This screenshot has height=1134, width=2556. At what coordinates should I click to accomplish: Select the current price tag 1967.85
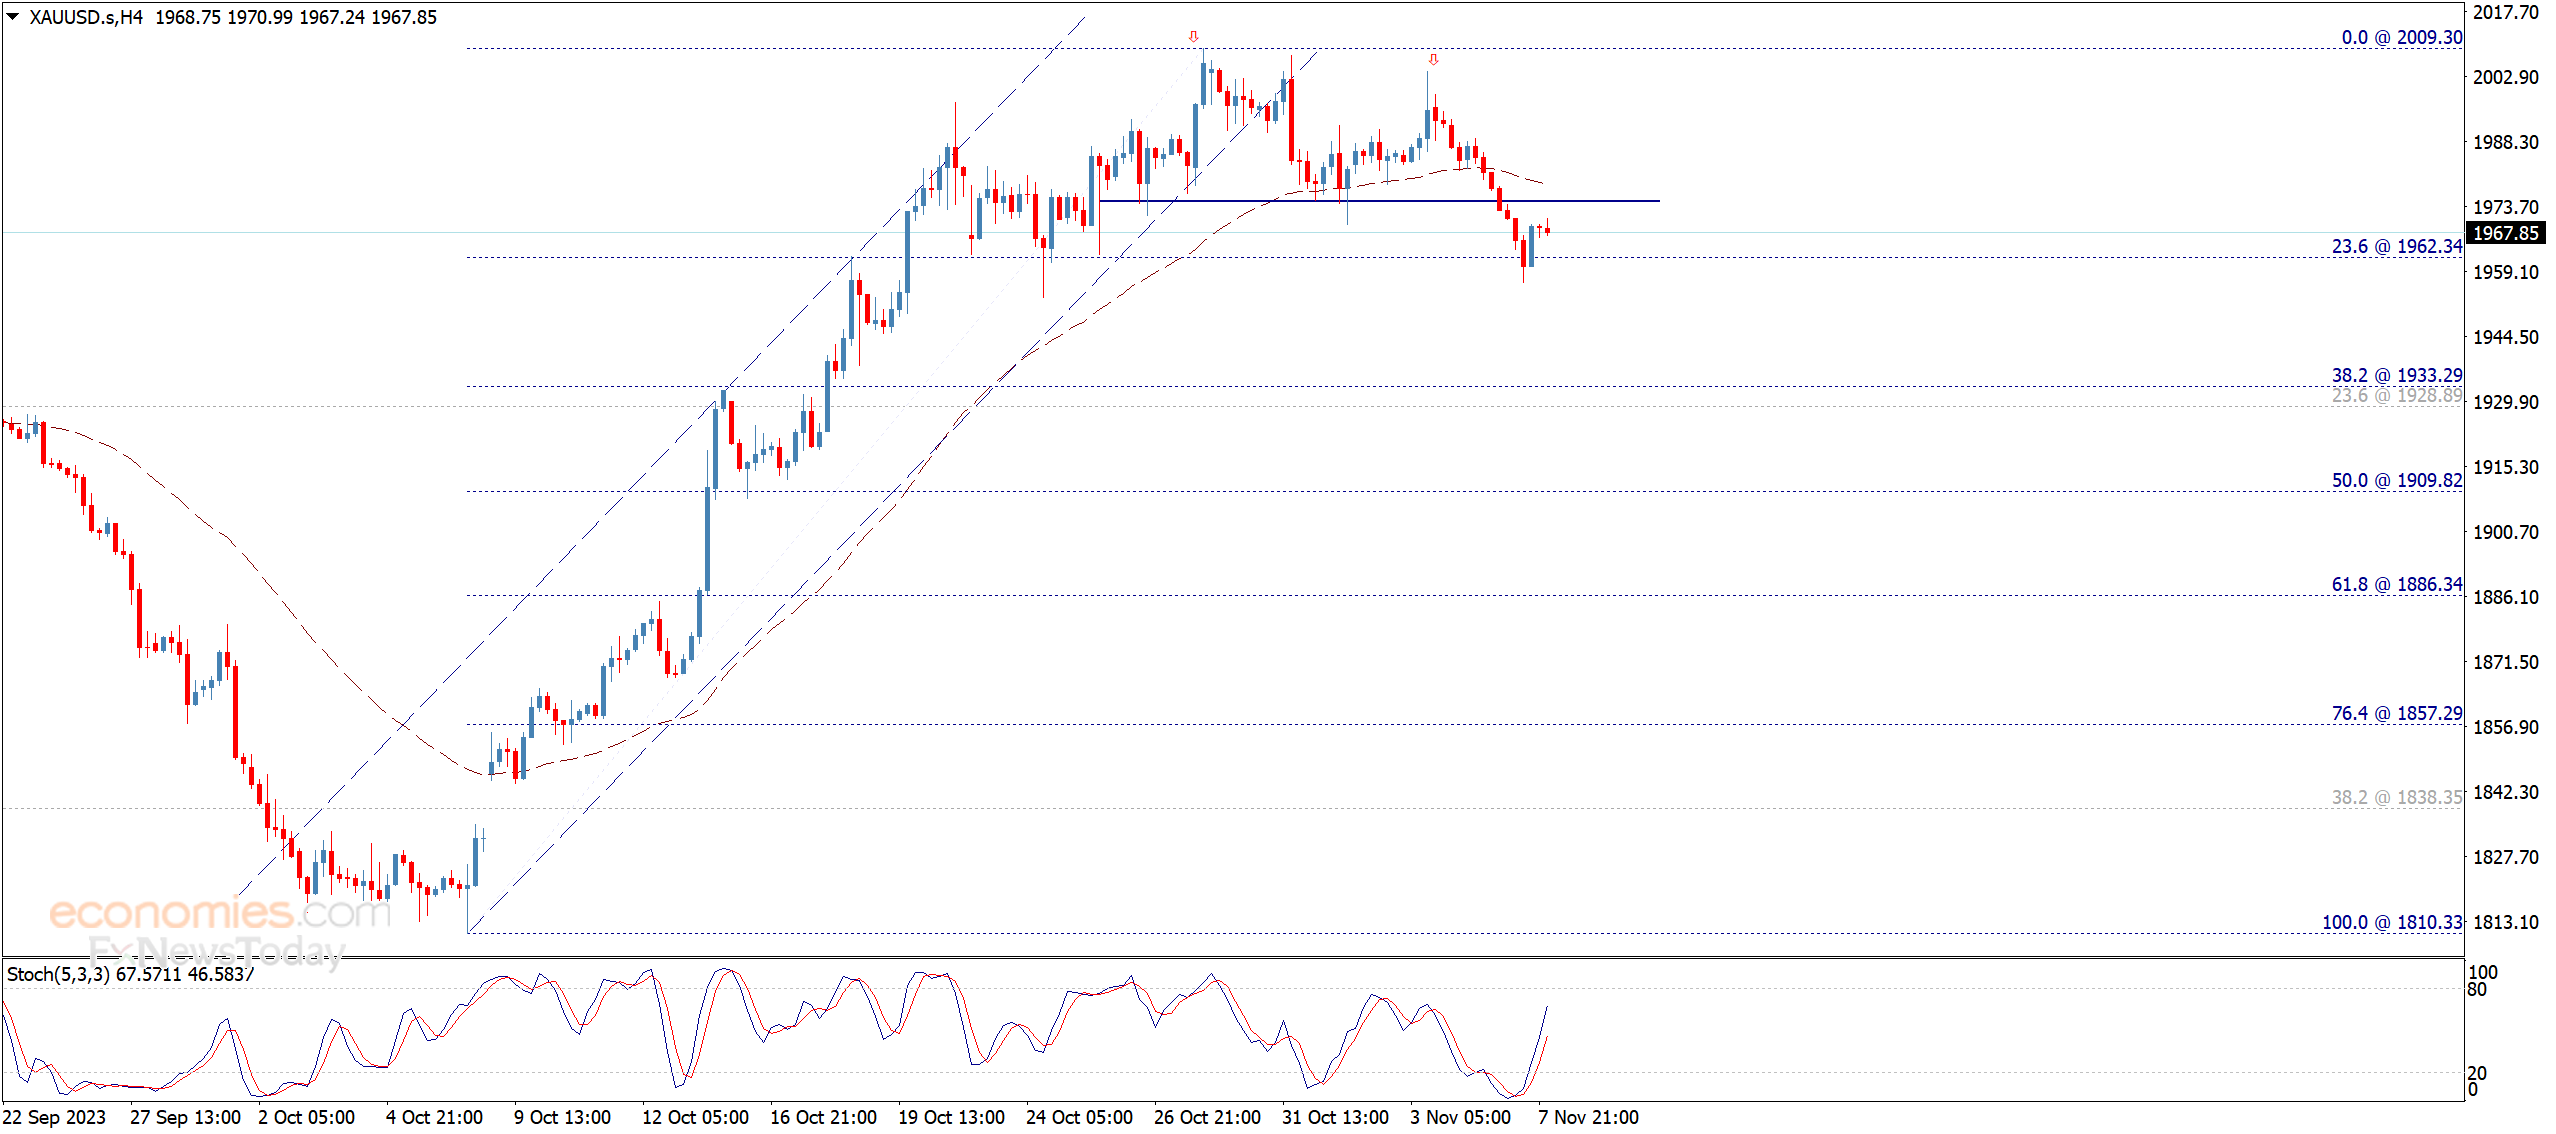tap(2505, 233)
